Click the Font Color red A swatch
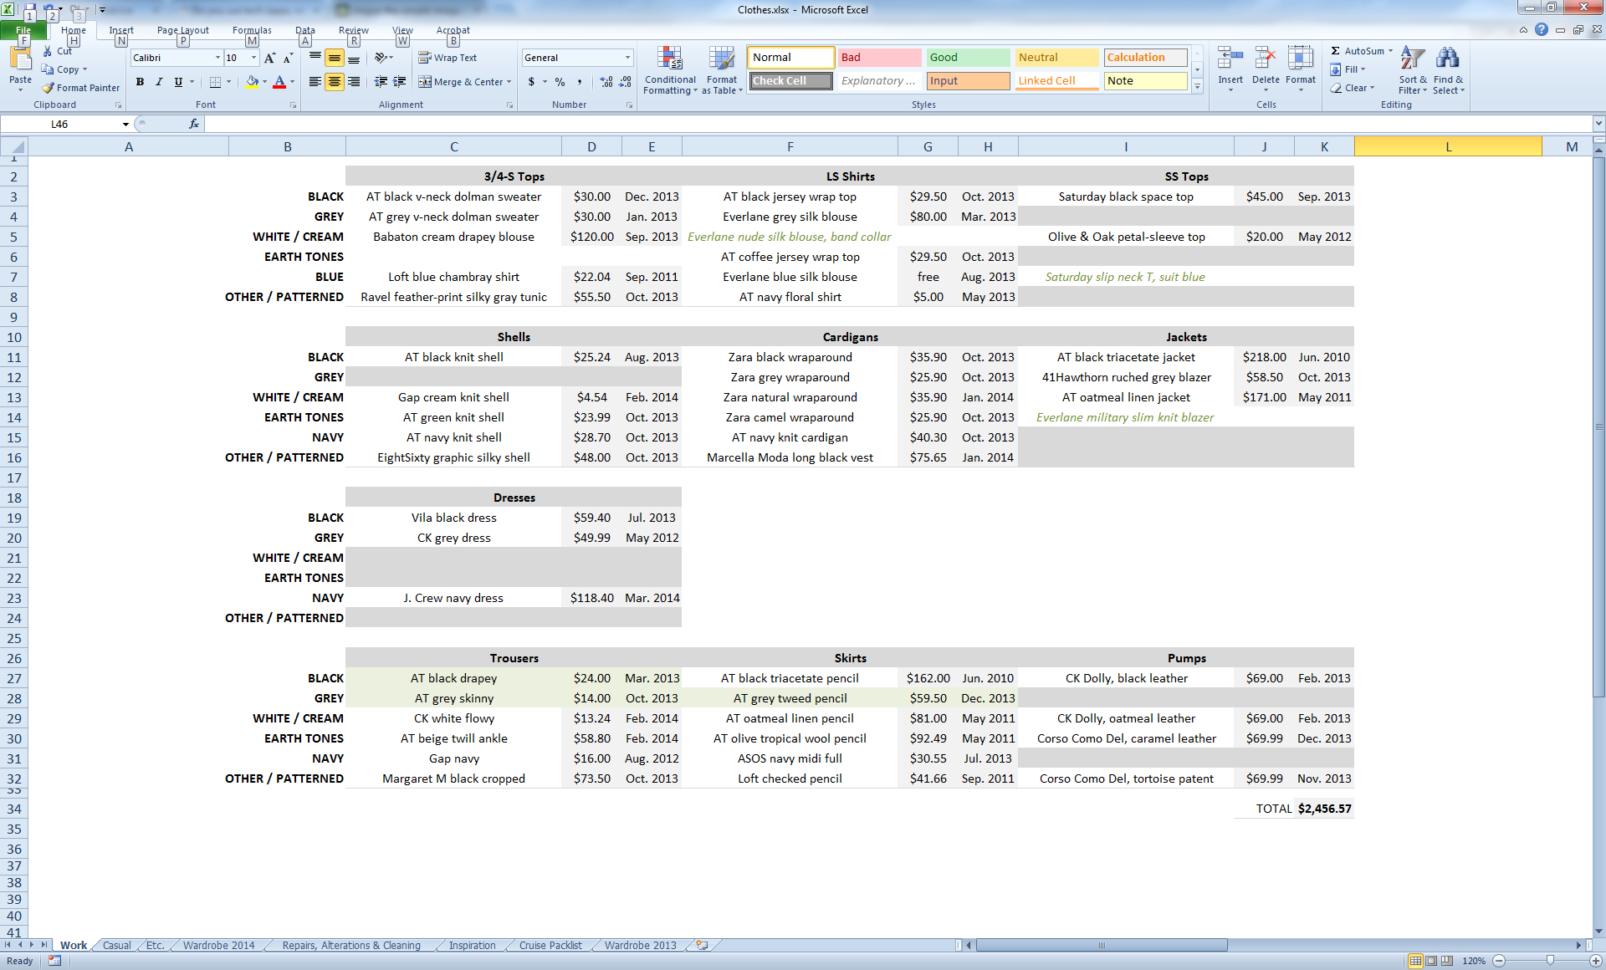Viewport: 1606px width, 970px height. pos(279,82)
